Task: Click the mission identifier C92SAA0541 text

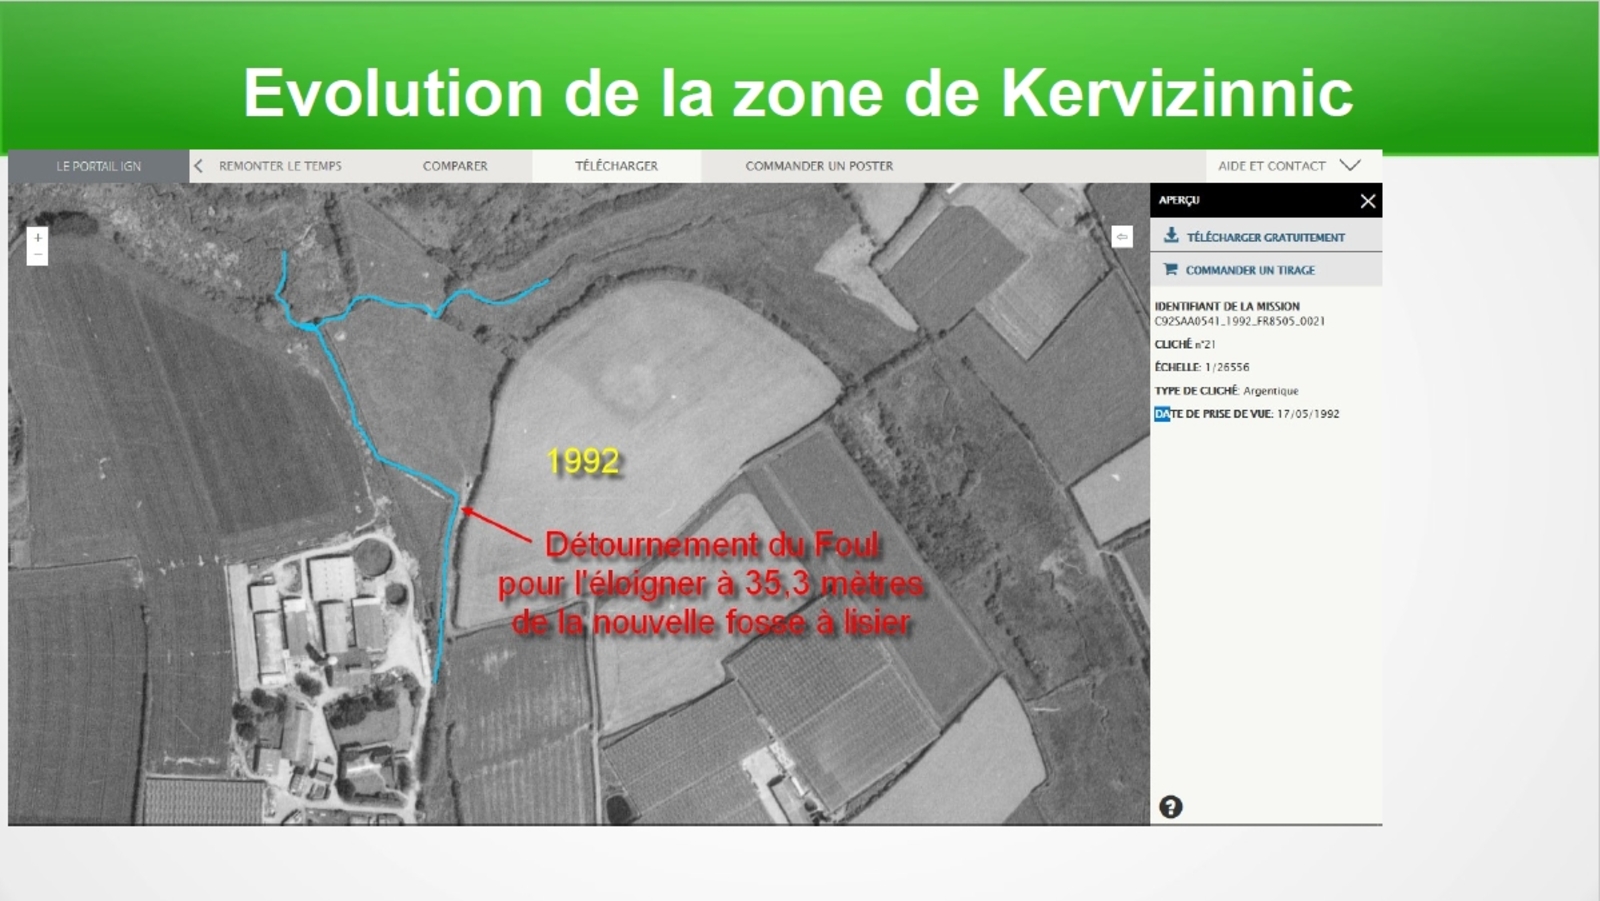Action: (x=1239, y=322)
